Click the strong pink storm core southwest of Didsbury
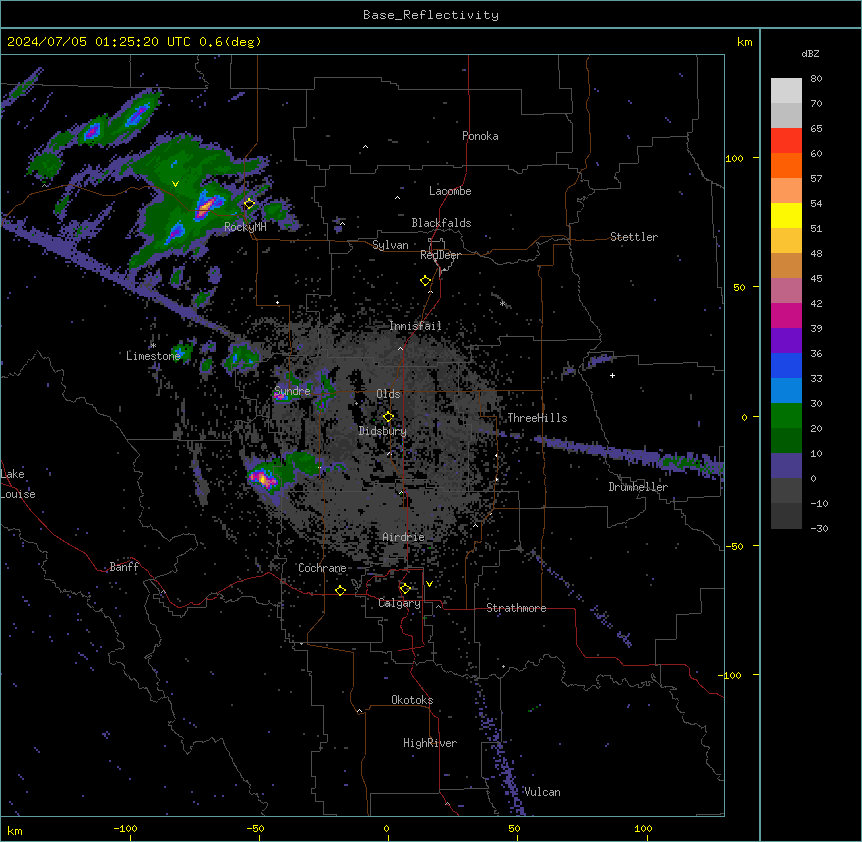The image size is (862, 842). (263, 479)
